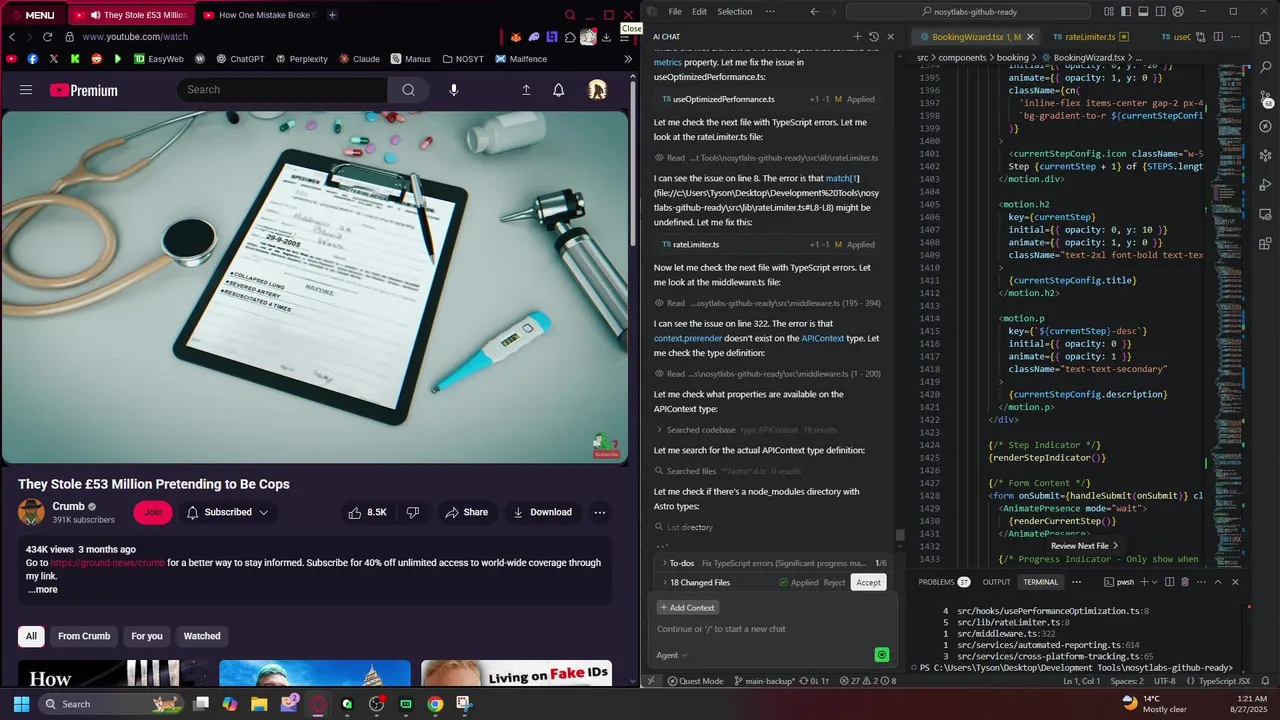Image resolution: width=1280 pixels, height=720 pixels.
Task: Open Selection menu in editor
Action: tap(734, 12)
